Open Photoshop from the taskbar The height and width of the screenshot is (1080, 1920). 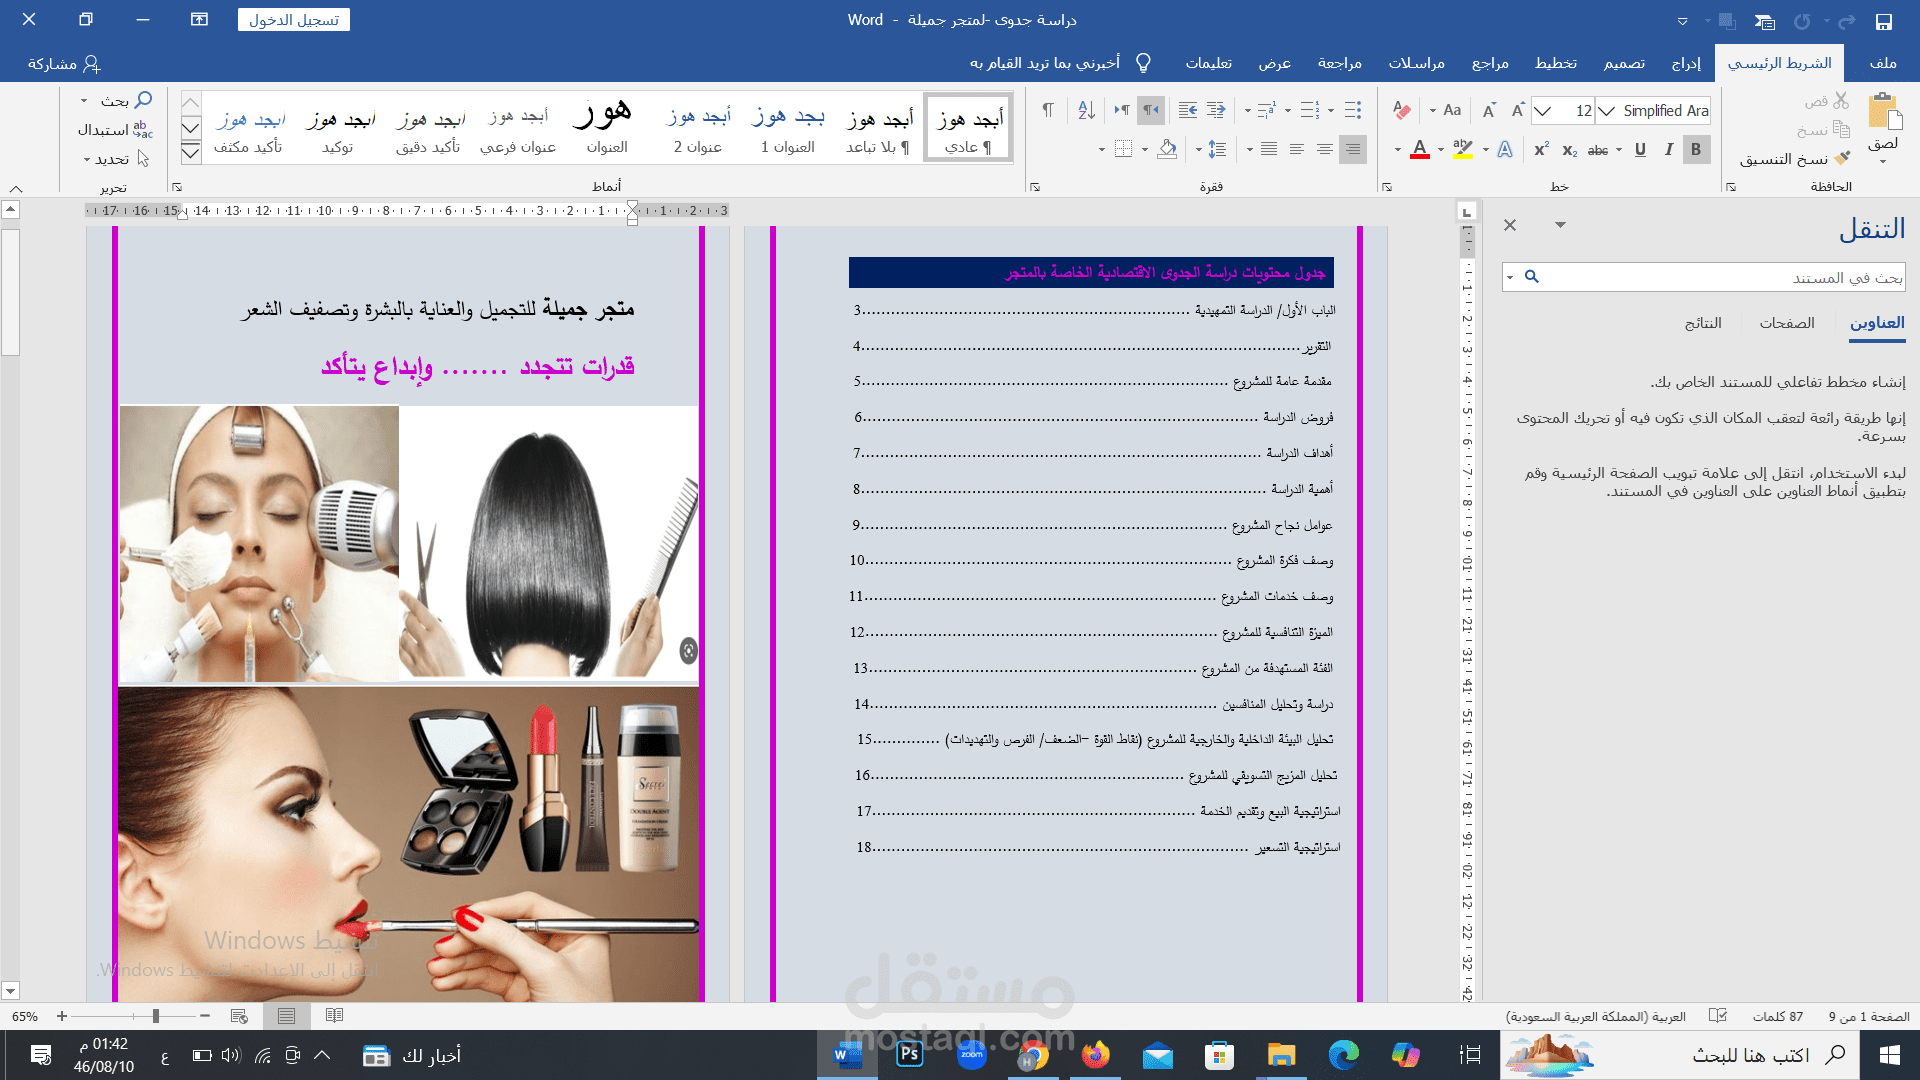[x=909, y=1055]
